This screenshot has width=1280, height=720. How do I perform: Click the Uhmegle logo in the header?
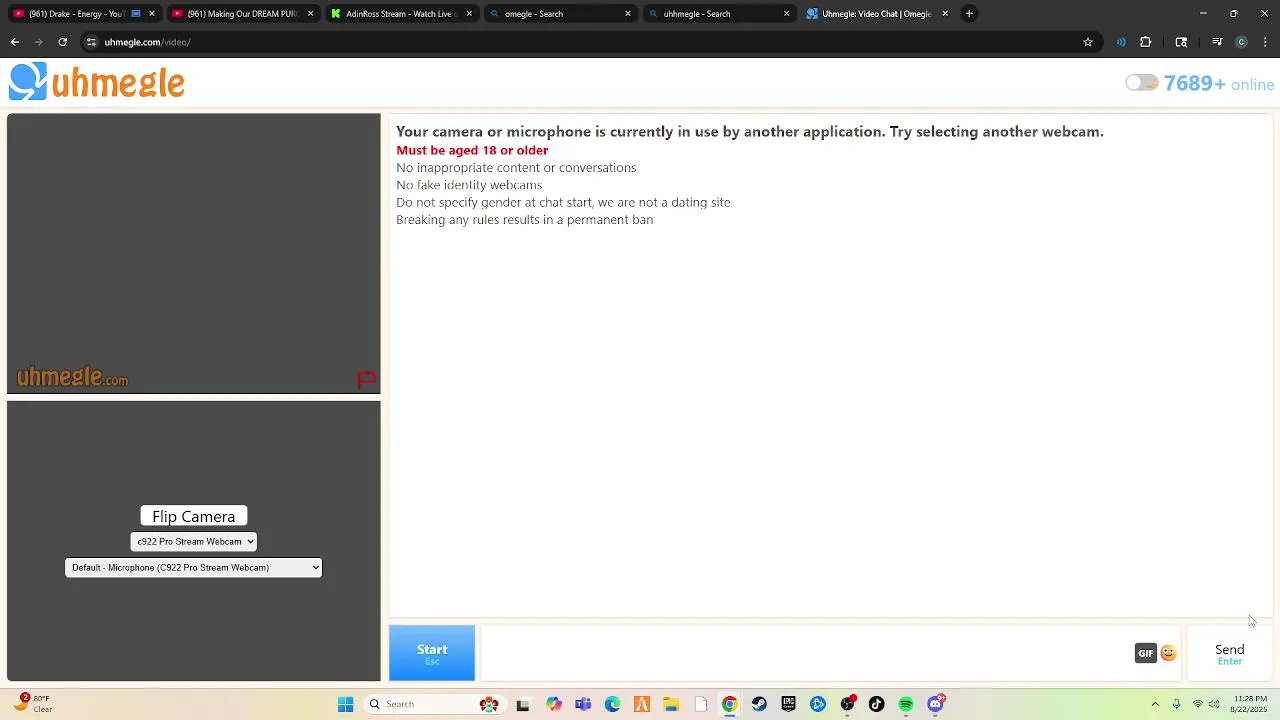coord(97,82)
